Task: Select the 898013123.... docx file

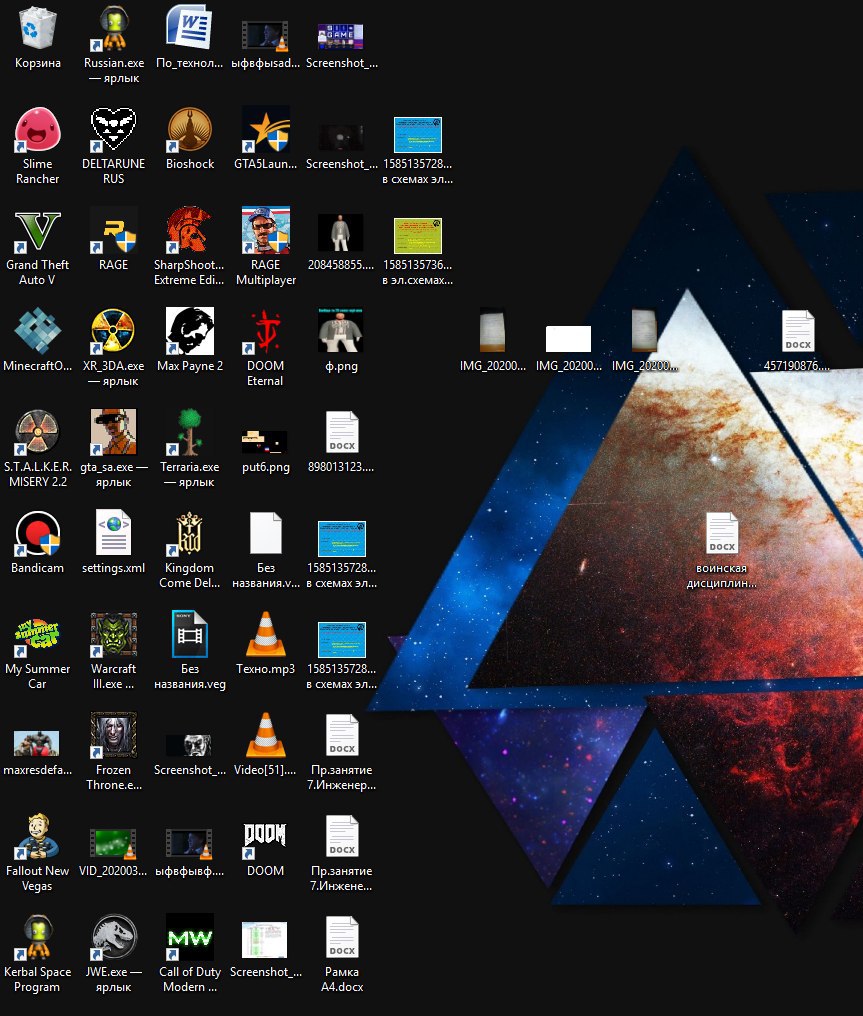Action: pos(341,432)
